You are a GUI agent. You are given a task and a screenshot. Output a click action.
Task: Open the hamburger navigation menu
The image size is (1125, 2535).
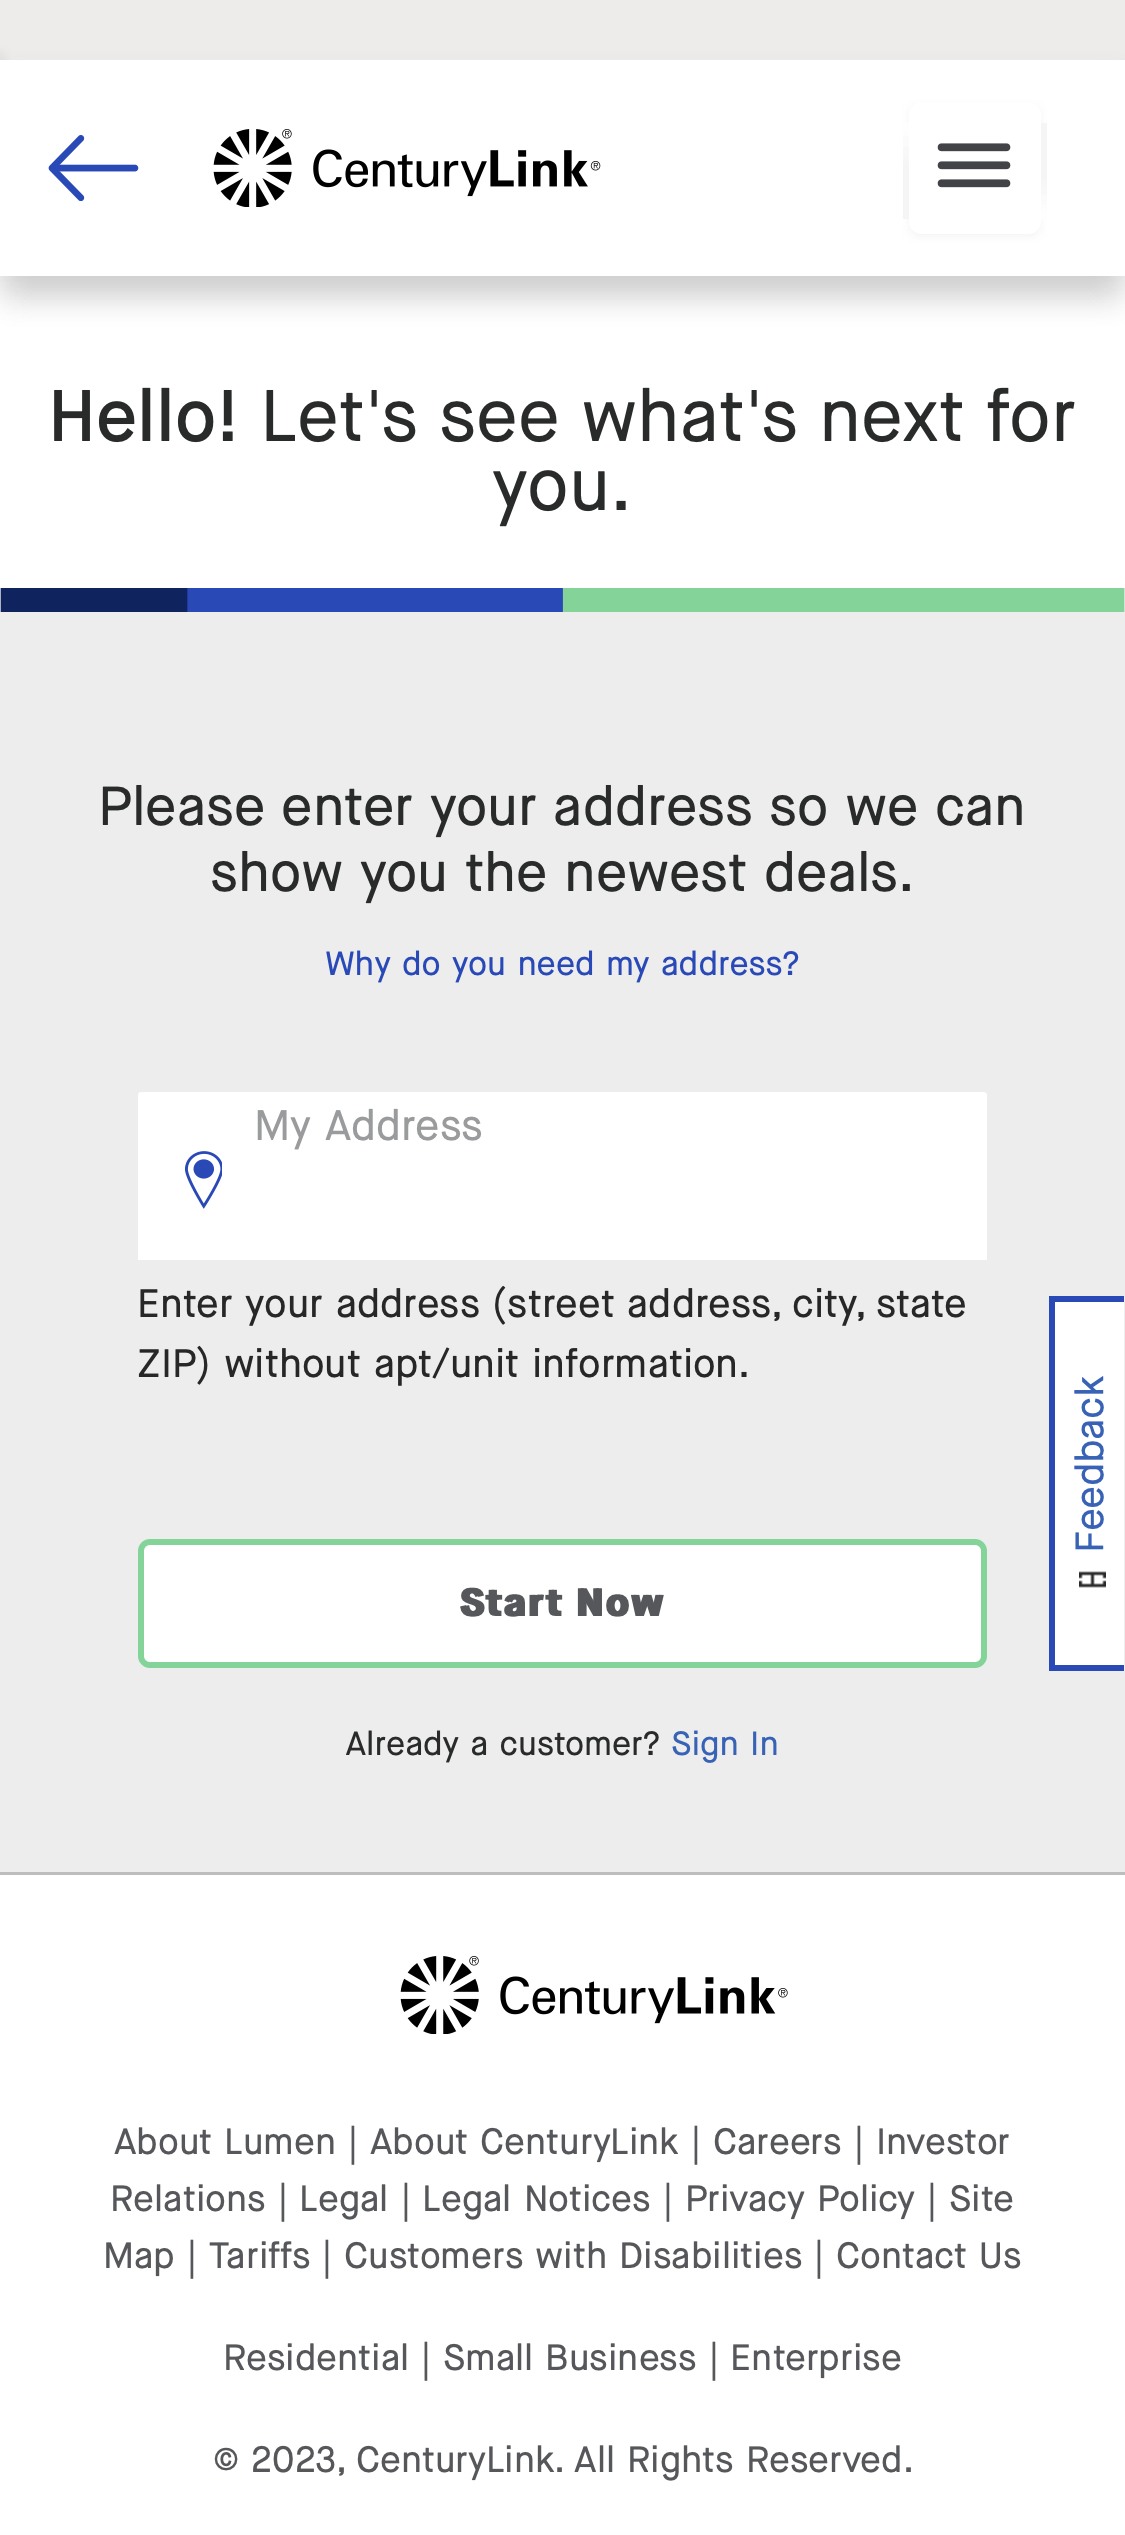coord(972,168)
